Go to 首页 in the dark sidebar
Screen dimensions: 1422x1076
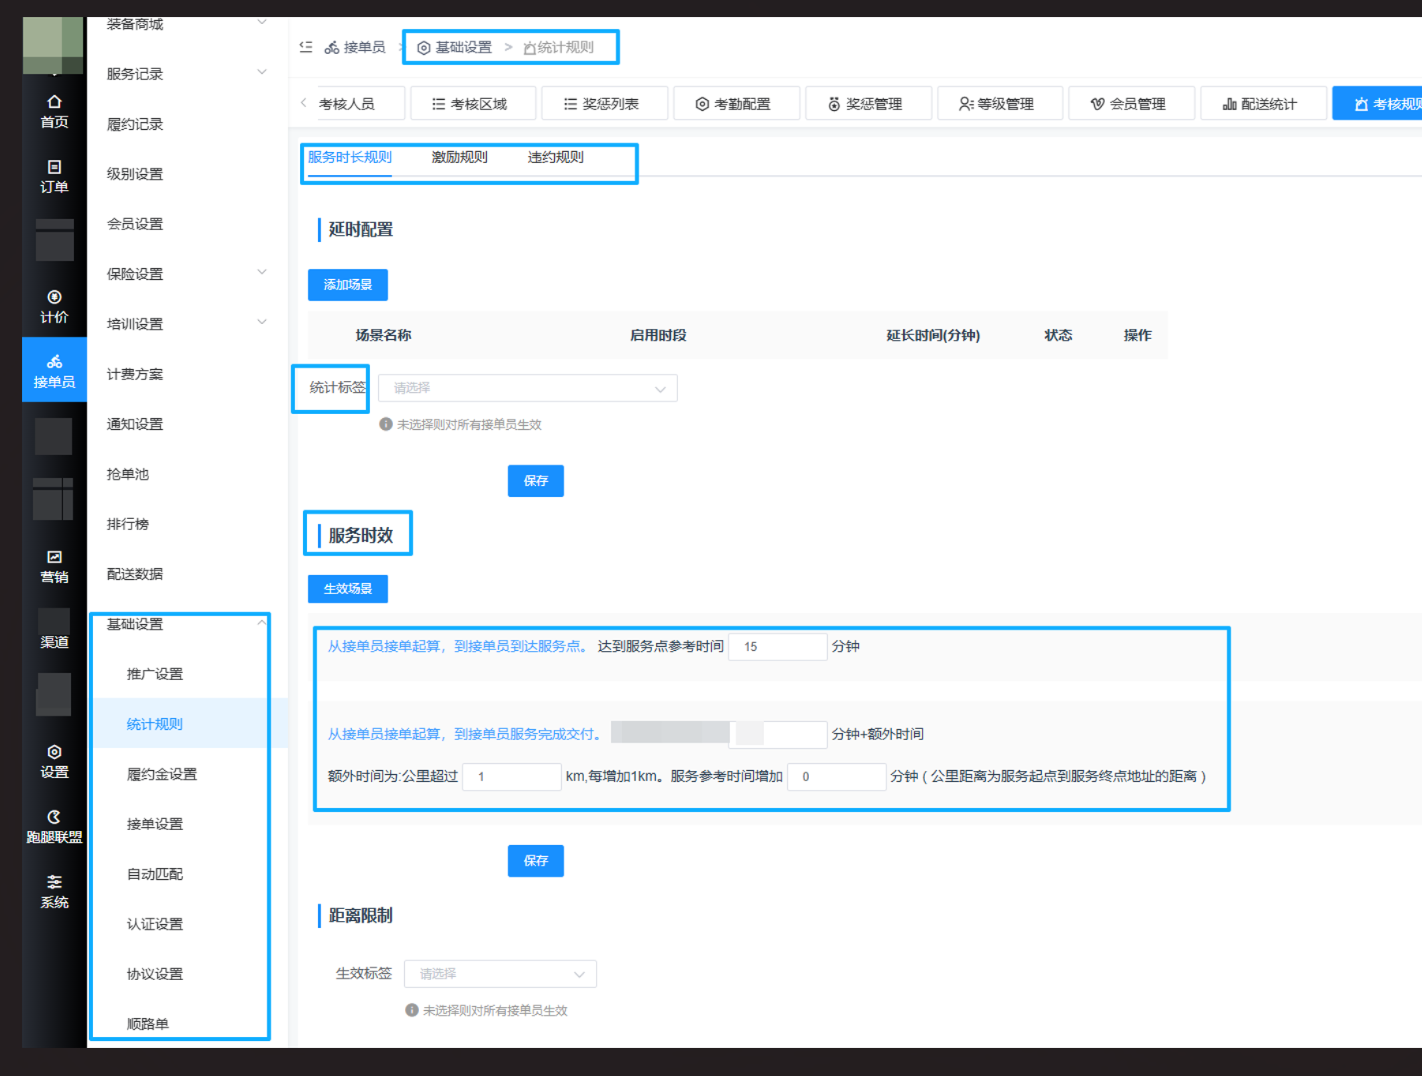54,111
